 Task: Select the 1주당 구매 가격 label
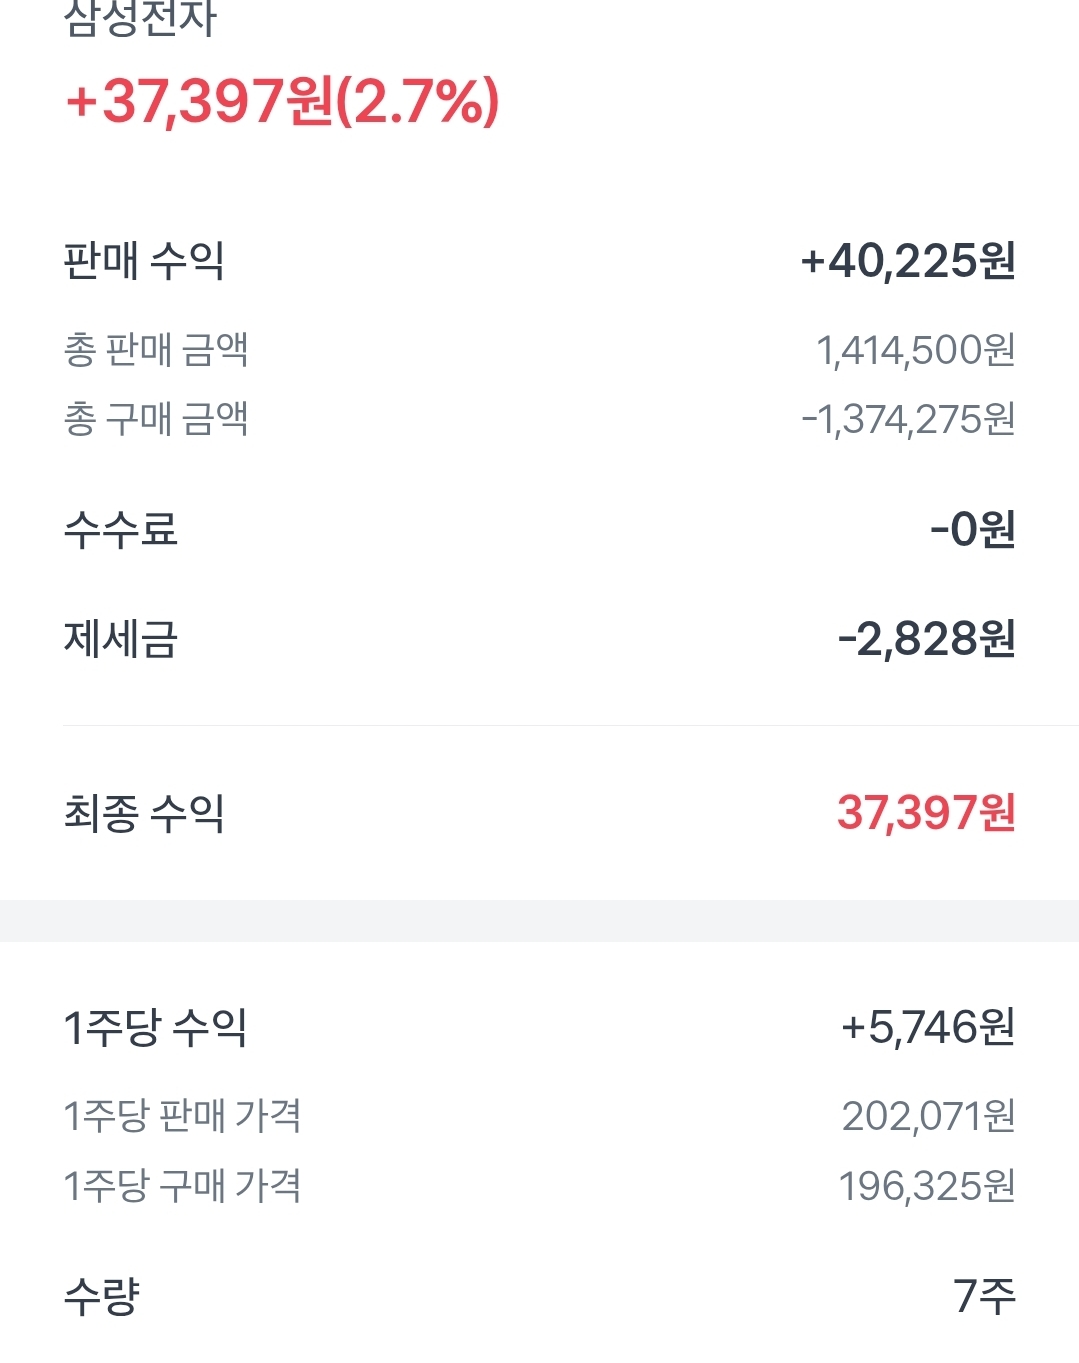tap(182, 1186)
